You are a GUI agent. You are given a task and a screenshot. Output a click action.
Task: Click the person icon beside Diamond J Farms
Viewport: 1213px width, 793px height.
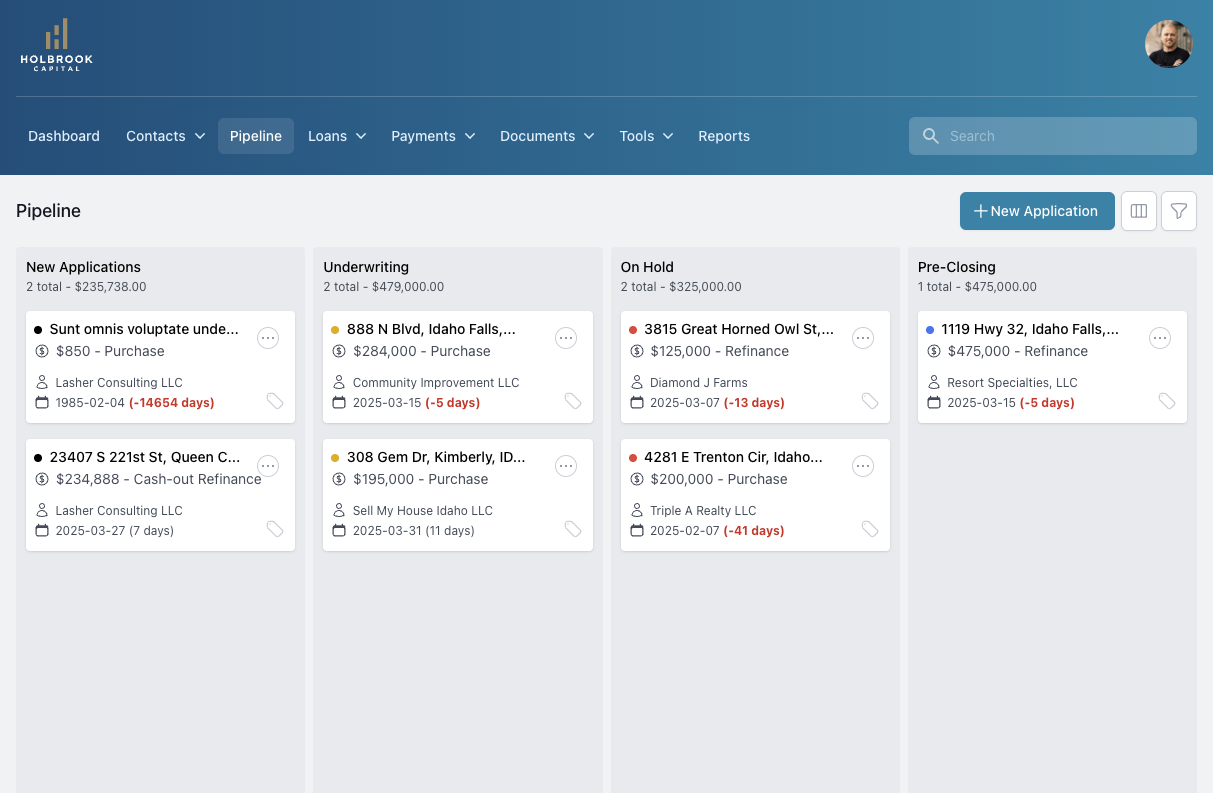click(x=637, y=382)
